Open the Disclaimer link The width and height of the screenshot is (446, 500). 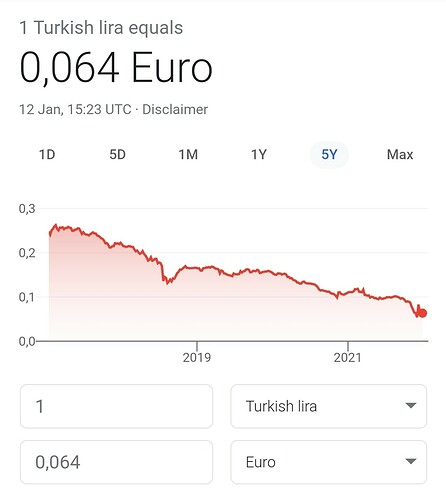[175, 109]
